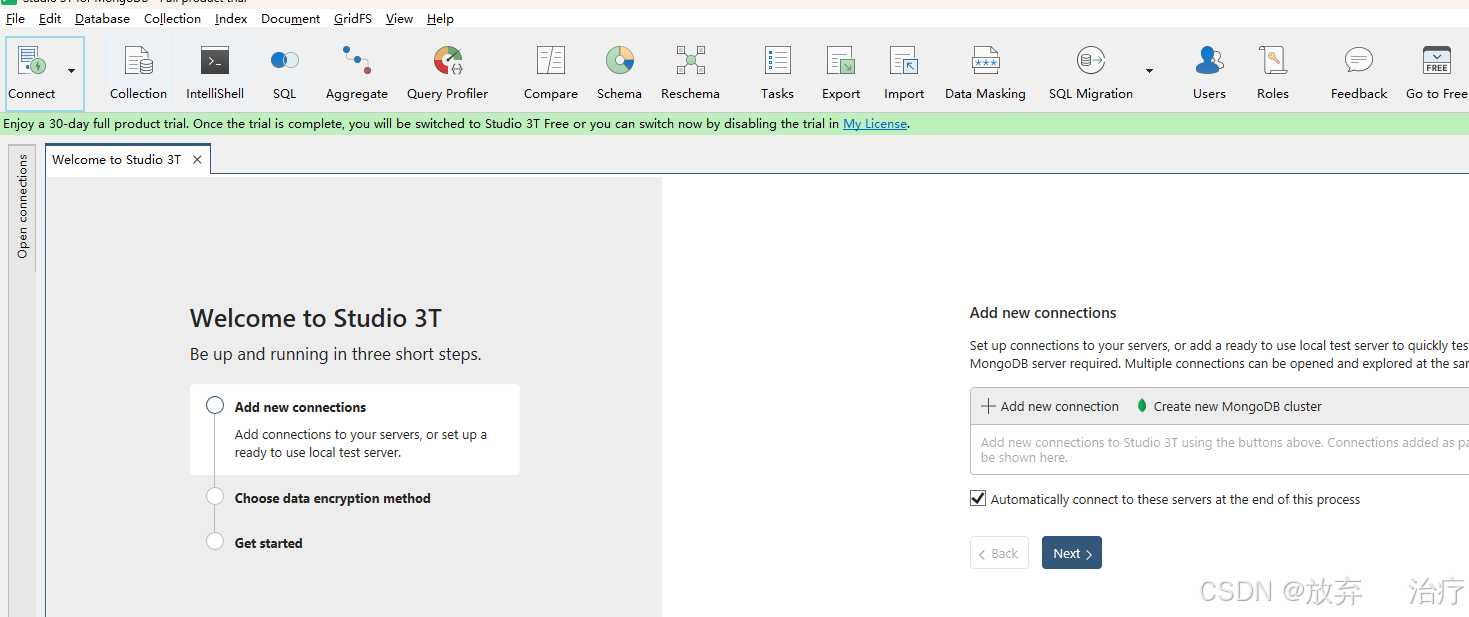Open the Data Masking tool
This screenshot has width=1469, height=617.
[985, 72]
